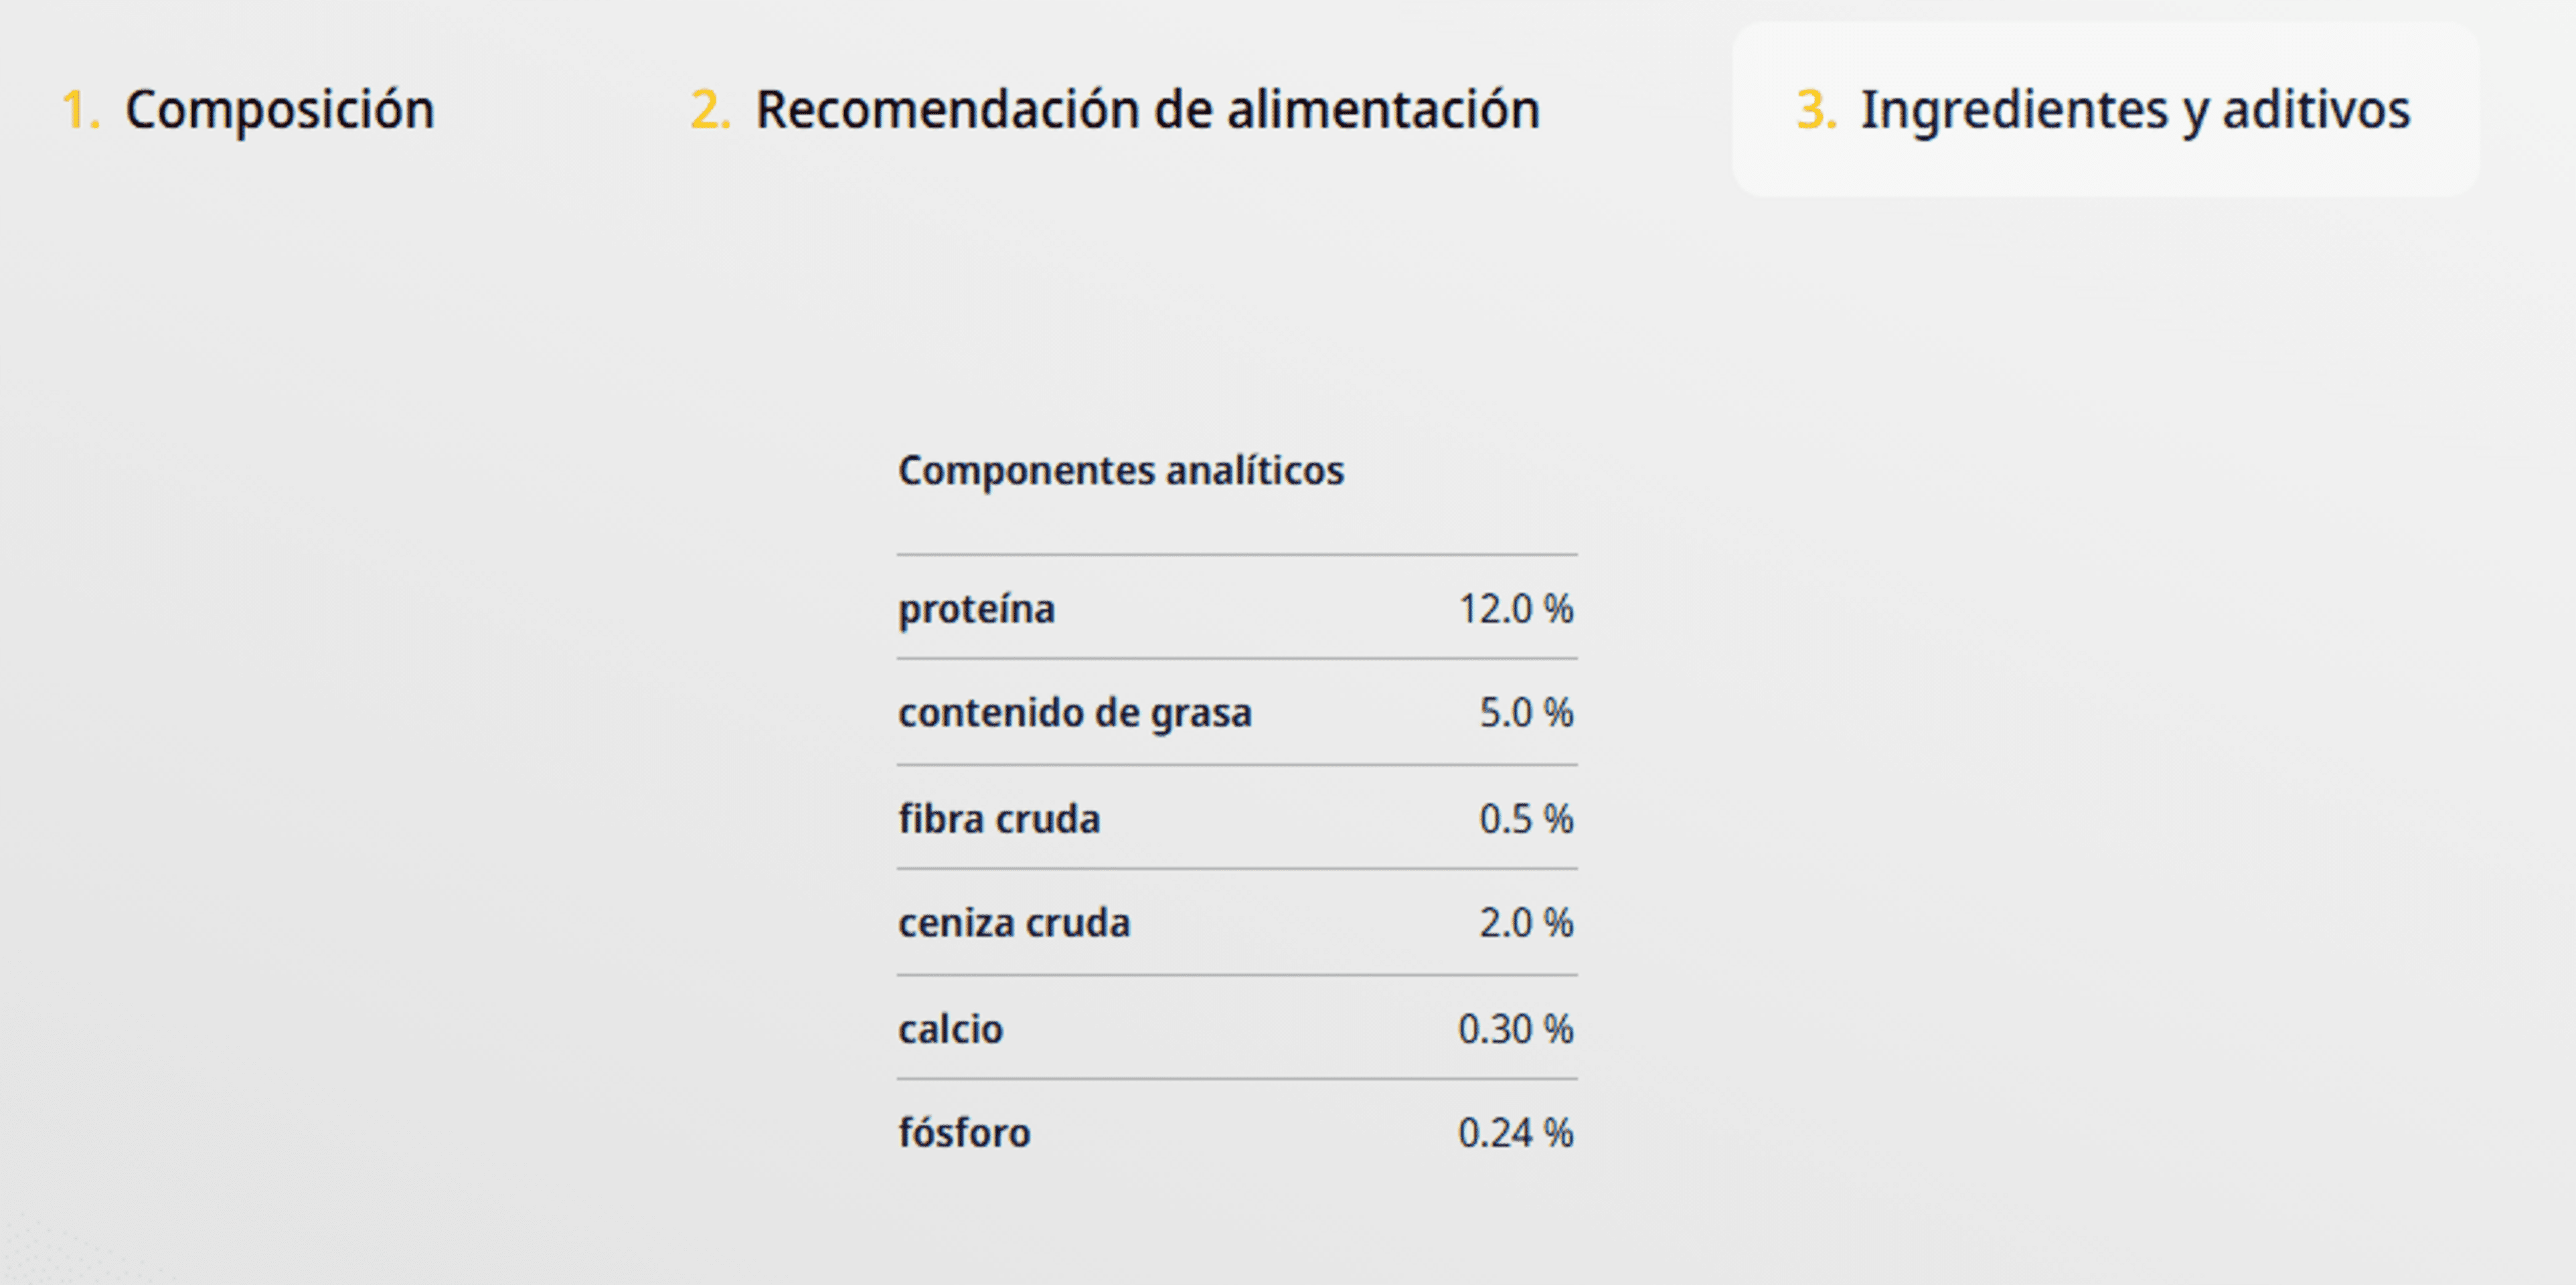
Task: Click the word aditivos in third tab
Action: point(2316,110)
